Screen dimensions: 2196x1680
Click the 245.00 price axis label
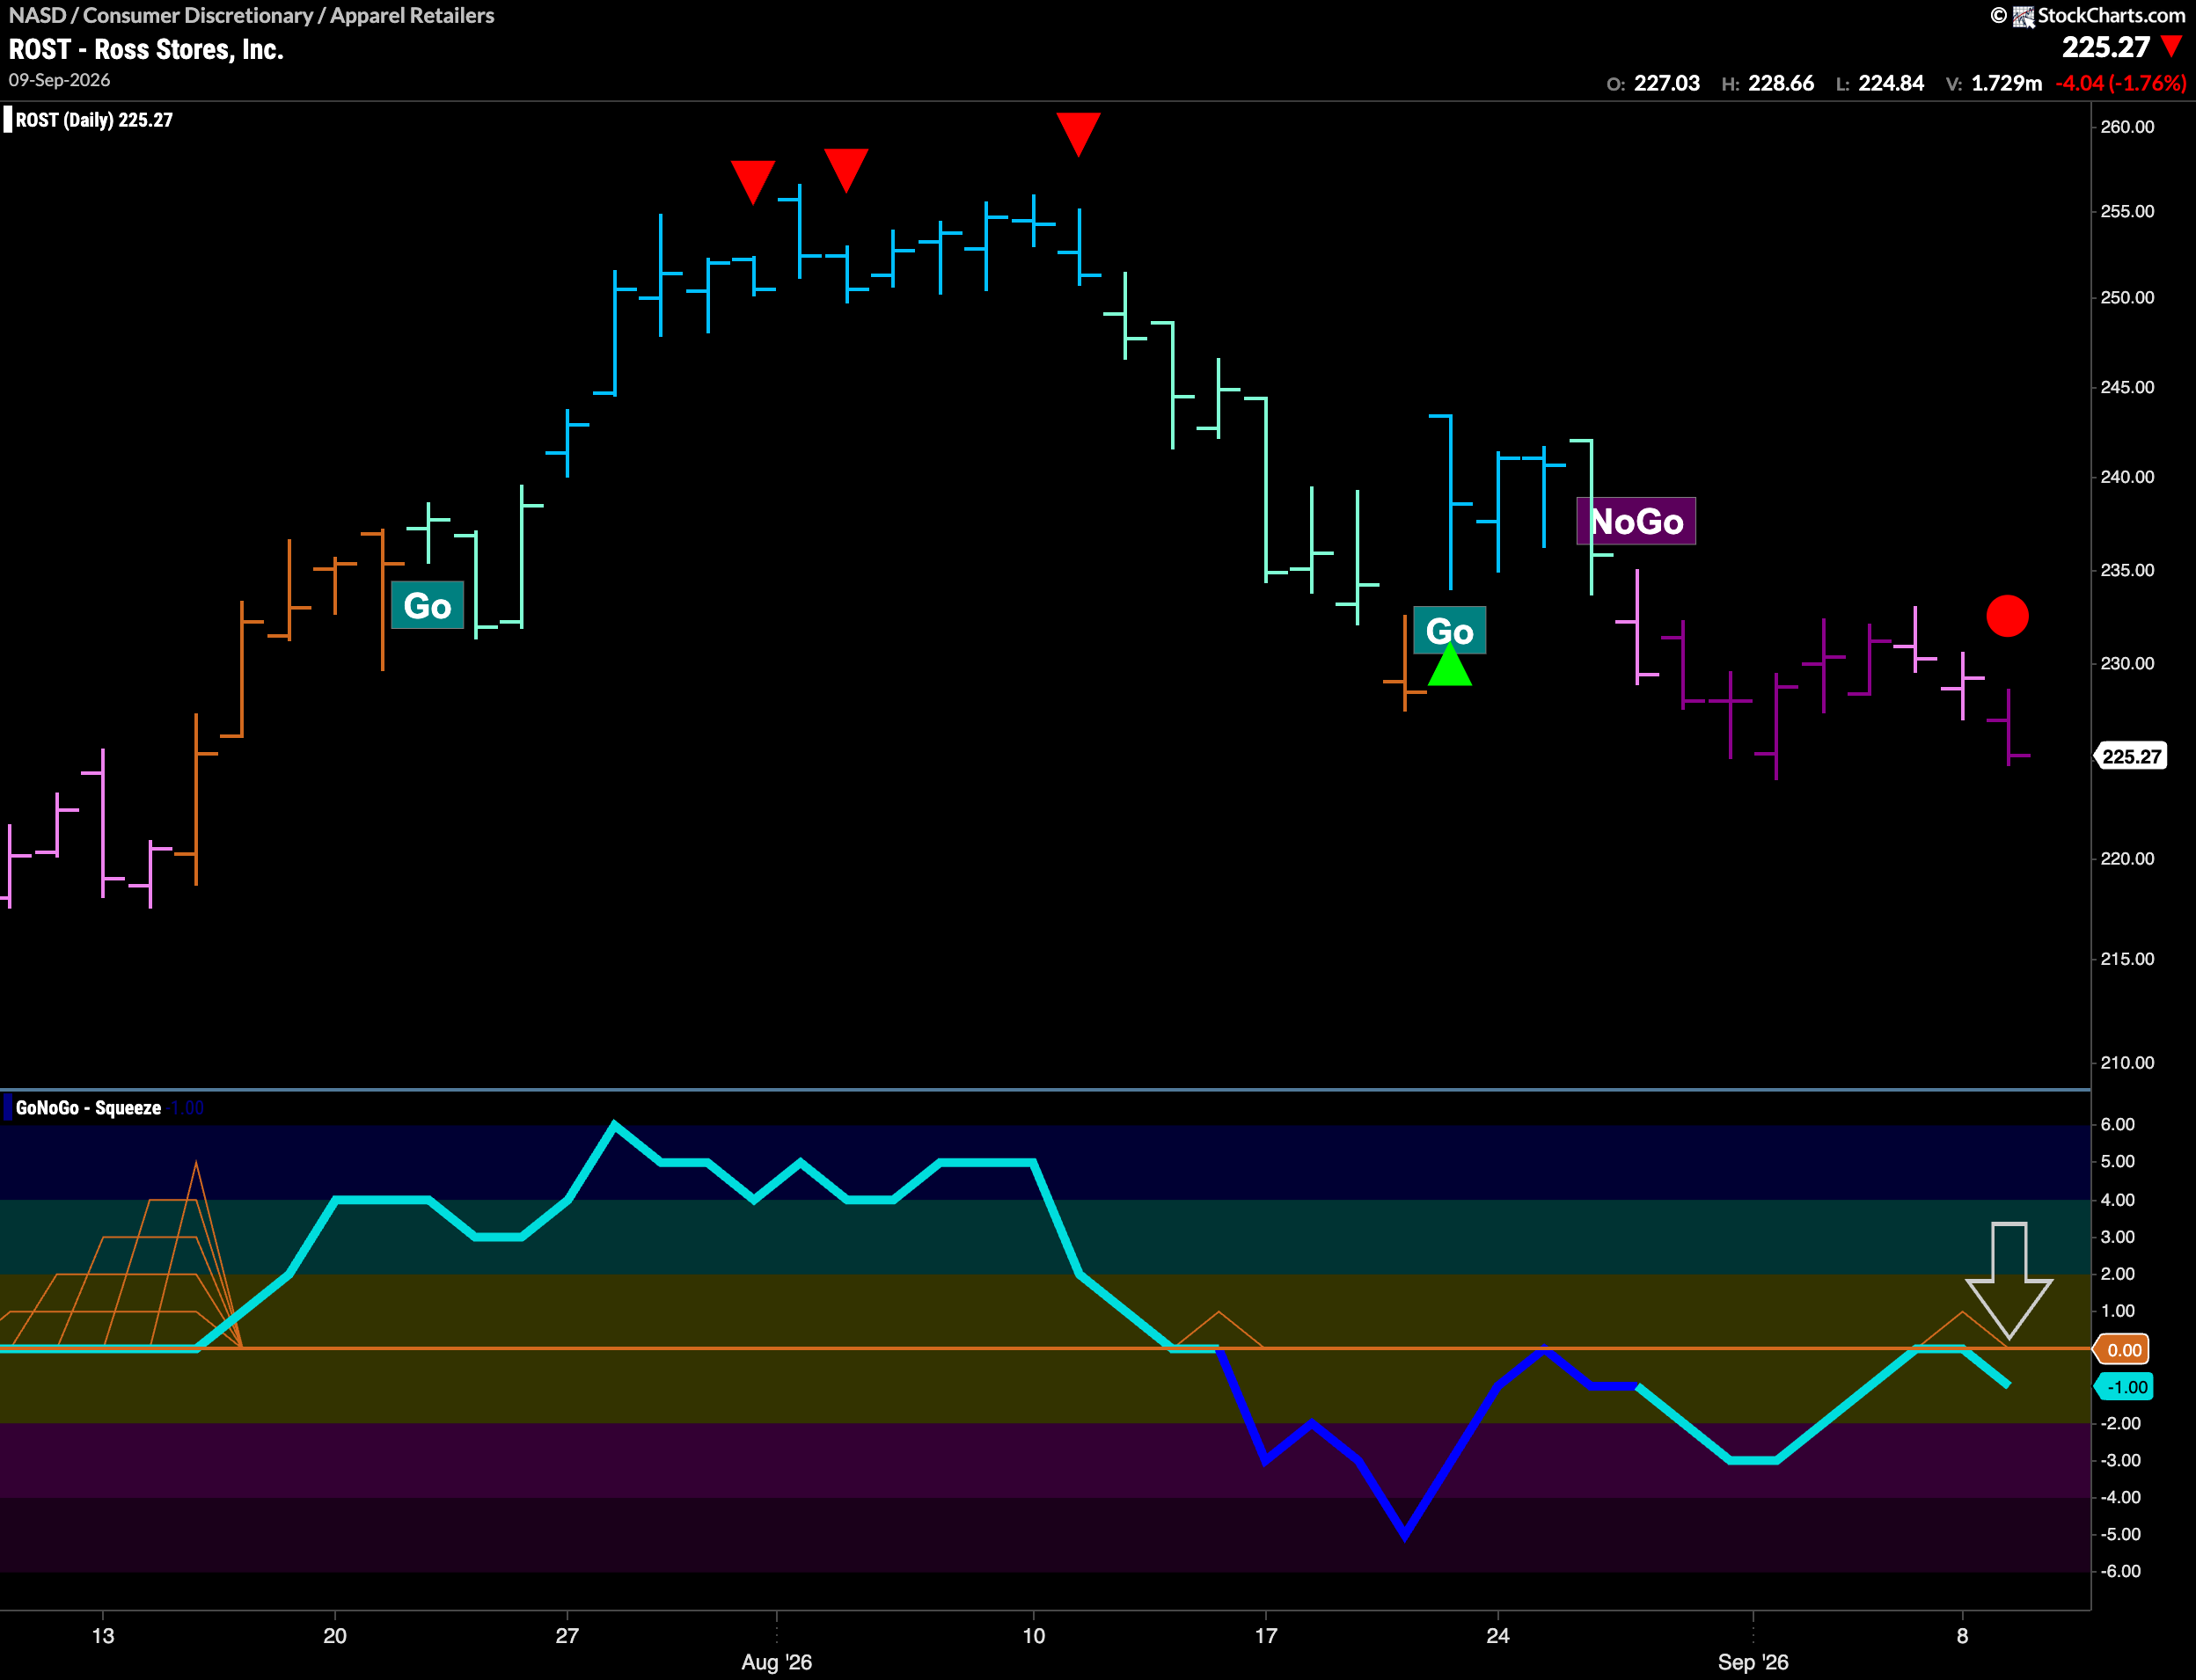click(2127, 387)
